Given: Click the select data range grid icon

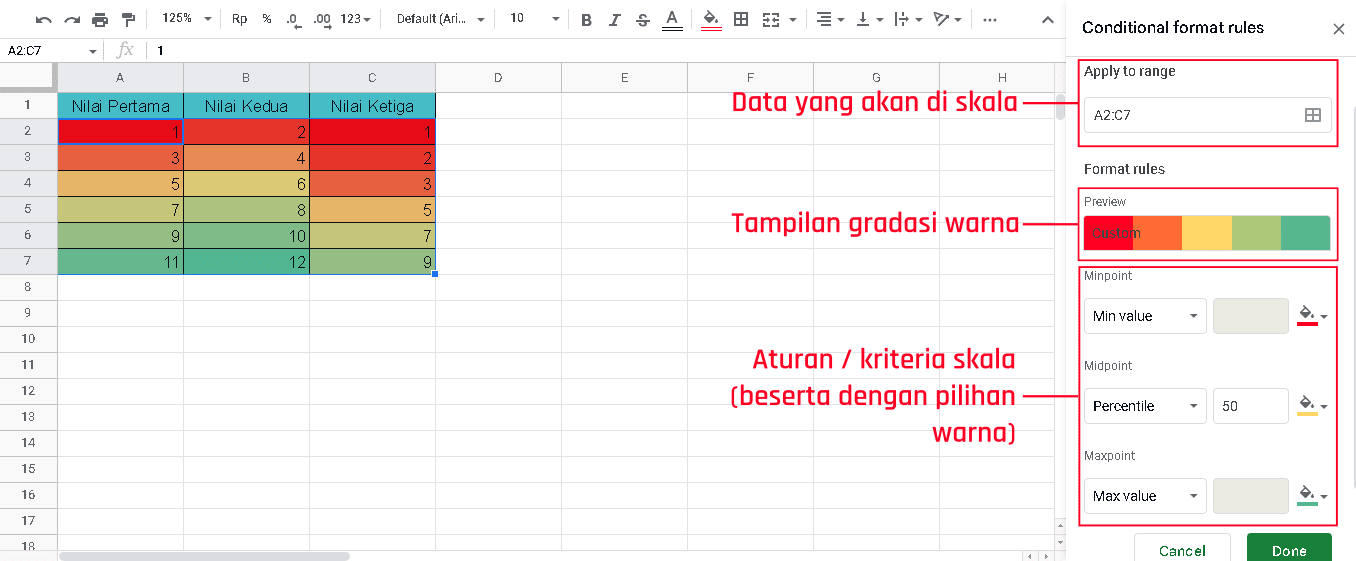Looking at the screenshot, I should (1313, 115).
